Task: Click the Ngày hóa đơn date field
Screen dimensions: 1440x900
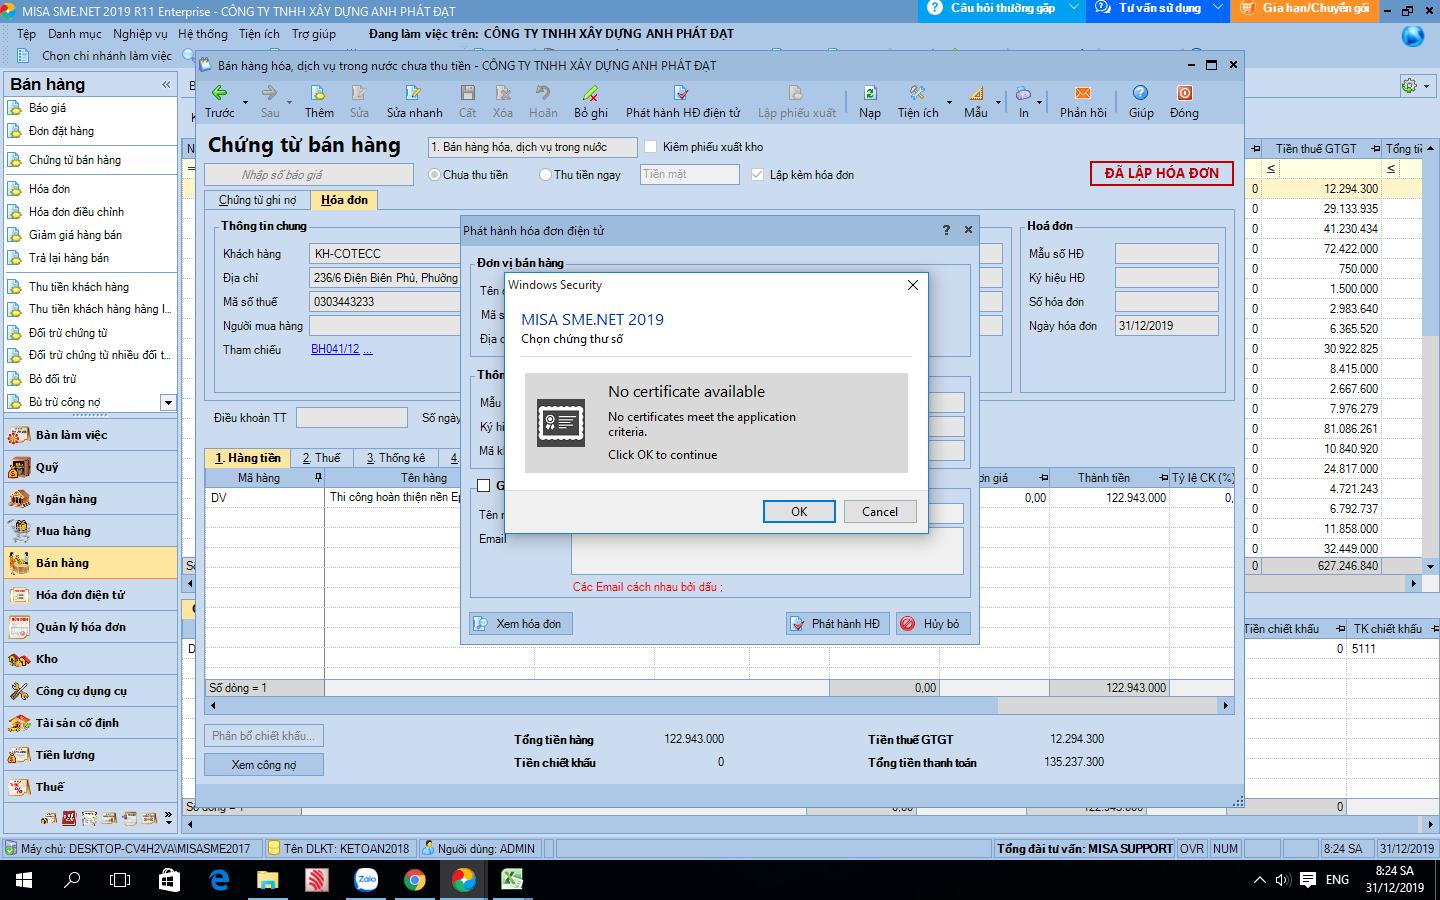Action: pyautogui.click(x=1167, y=326)
